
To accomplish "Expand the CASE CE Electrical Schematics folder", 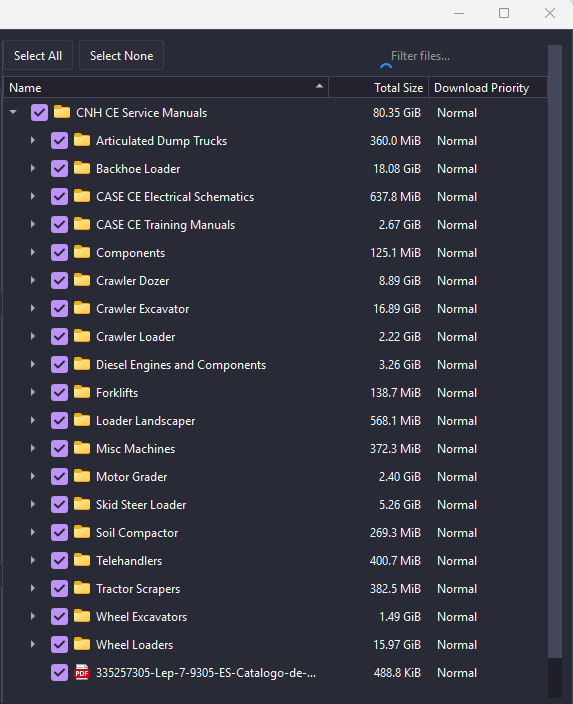I will click(33, 196).
